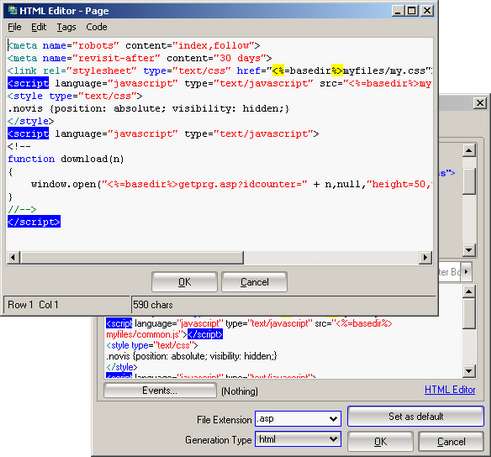Click Cancel in the HTML Editor window
The image size is (491, 457).
click(254, 282)
